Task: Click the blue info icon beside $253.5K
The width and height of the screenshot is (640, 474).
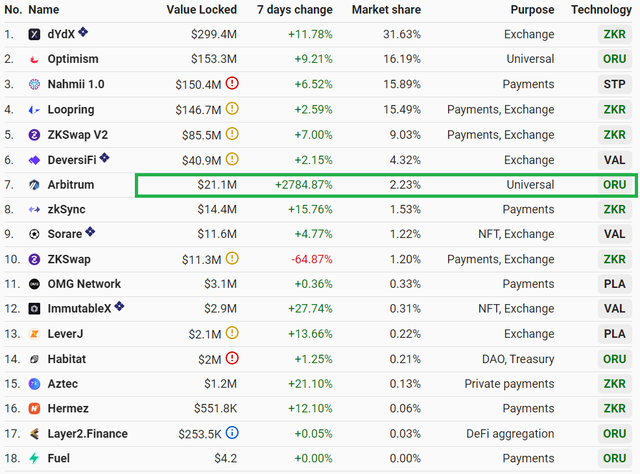Action: tap(232, 433)
